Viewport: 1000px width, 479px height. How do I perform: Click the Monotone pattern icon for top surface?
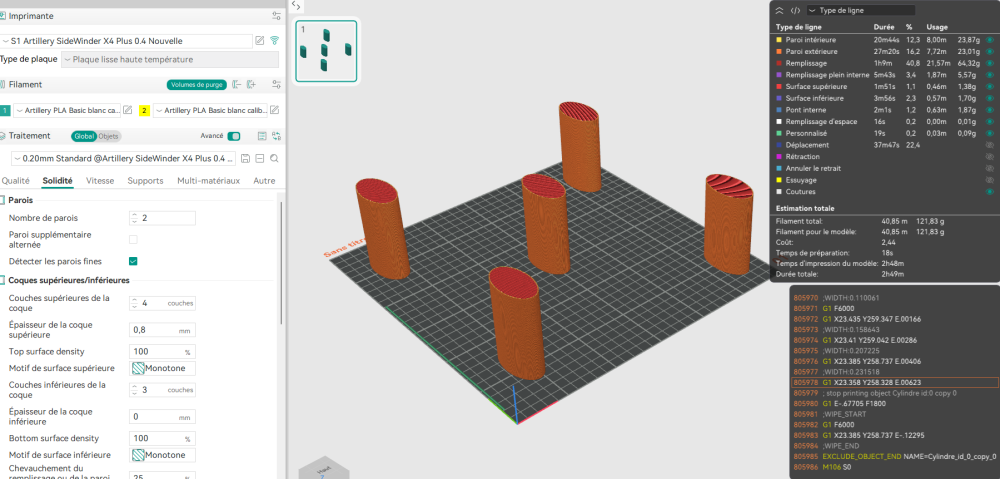(138, 368)
